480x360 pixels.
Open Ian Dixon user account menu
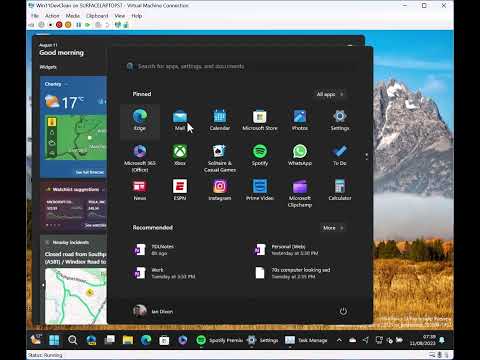pyautogui.click(x=153, y=311)
